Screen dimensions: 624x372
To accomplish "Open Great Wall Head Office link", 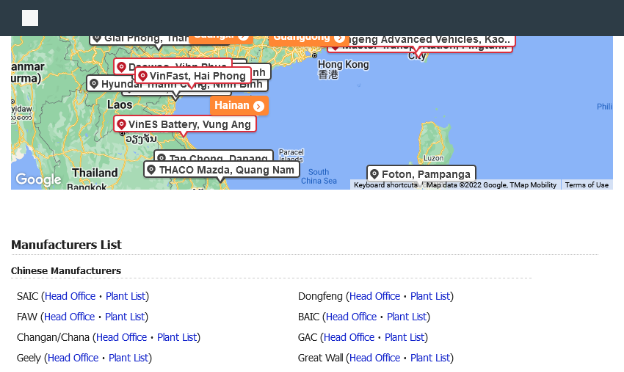I will [374, 358].
